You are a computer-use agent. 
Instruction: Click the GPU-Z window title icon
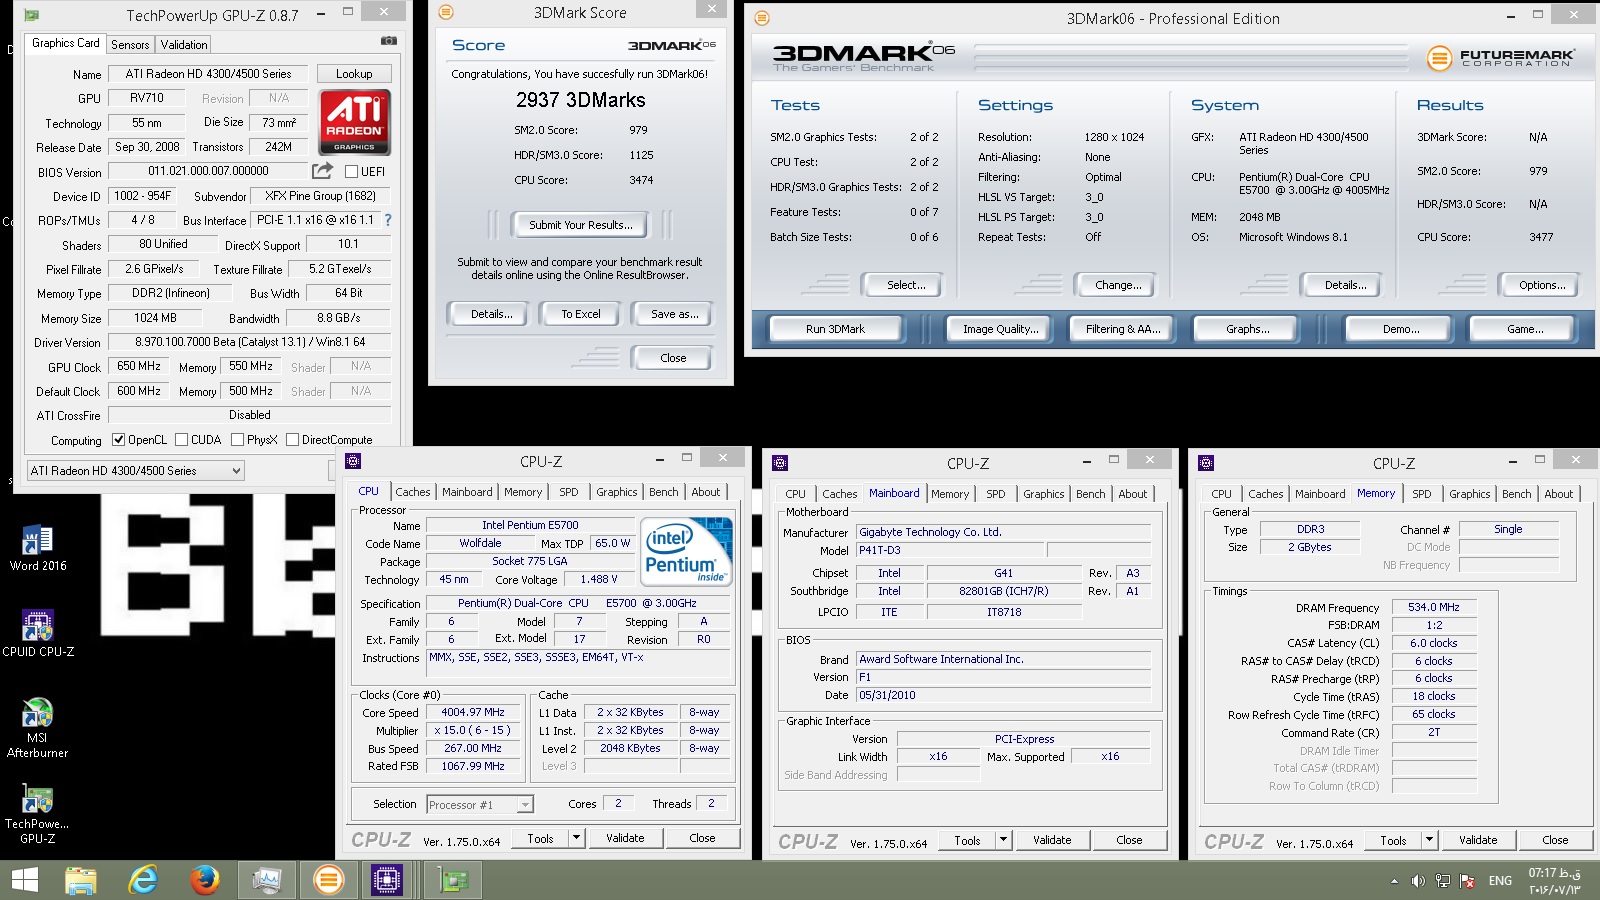coord(32,15)
